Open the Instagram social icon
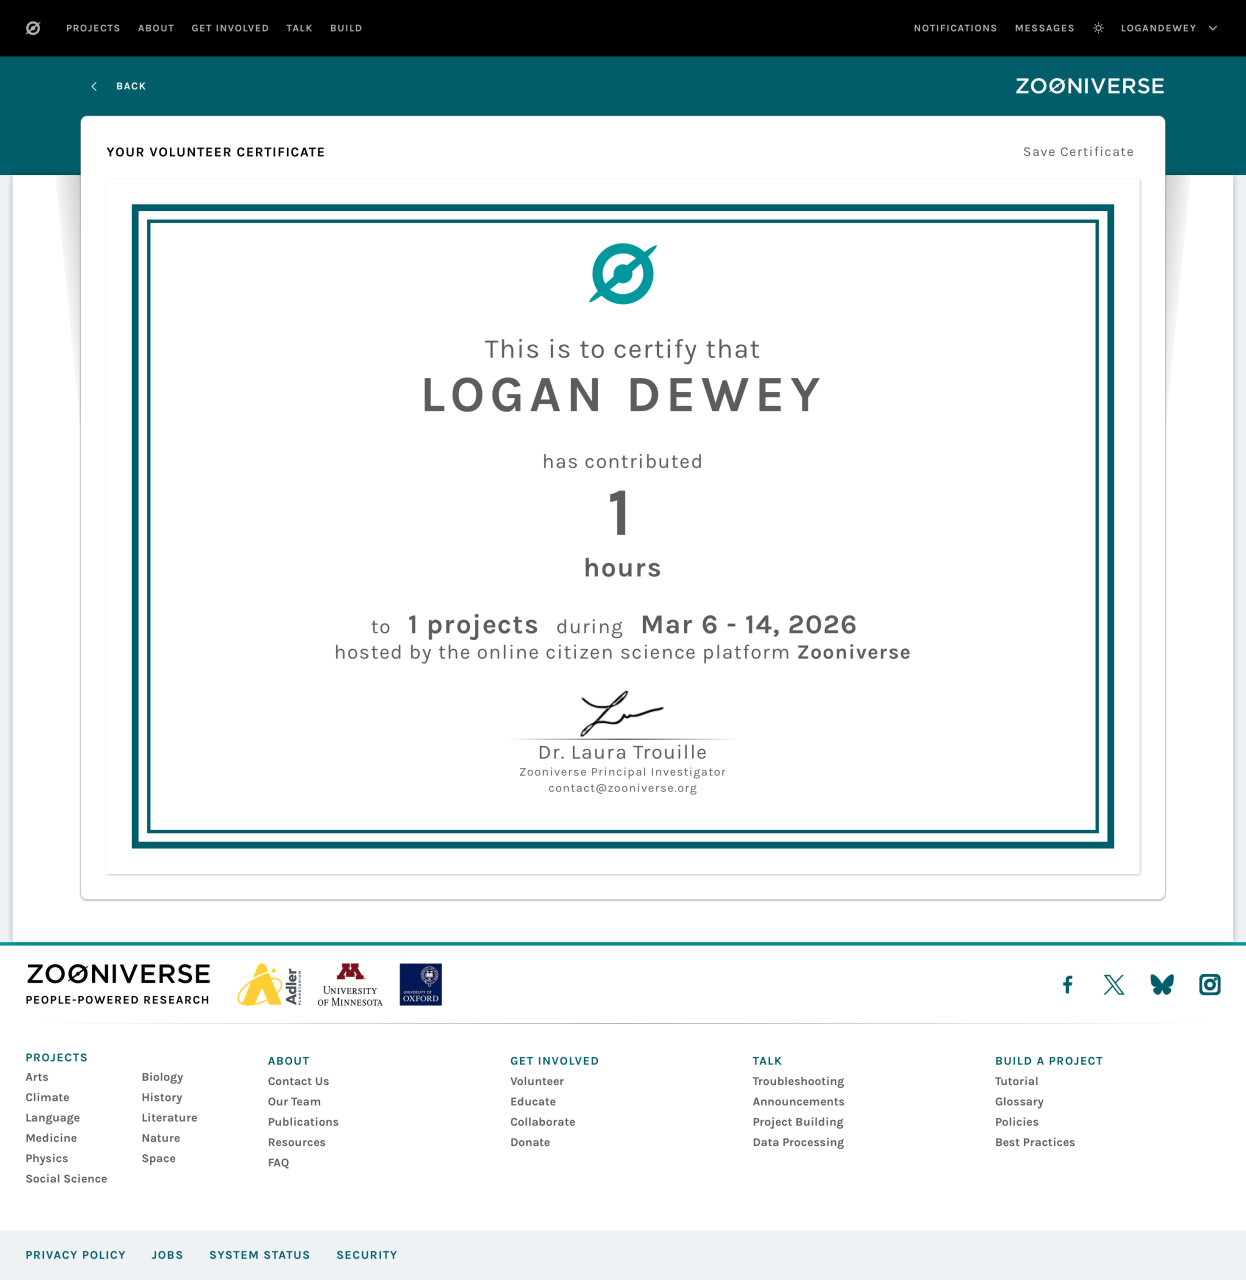1246x1280 pixels. pyautogui.click(x=1210, y=985)
